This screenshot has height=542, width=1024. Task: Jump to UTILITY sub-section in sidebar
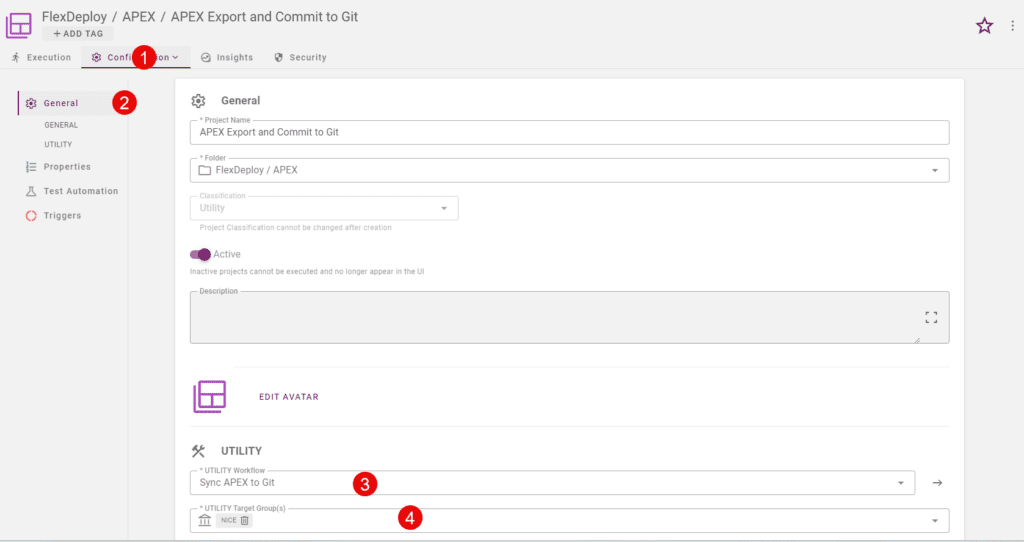58,144
